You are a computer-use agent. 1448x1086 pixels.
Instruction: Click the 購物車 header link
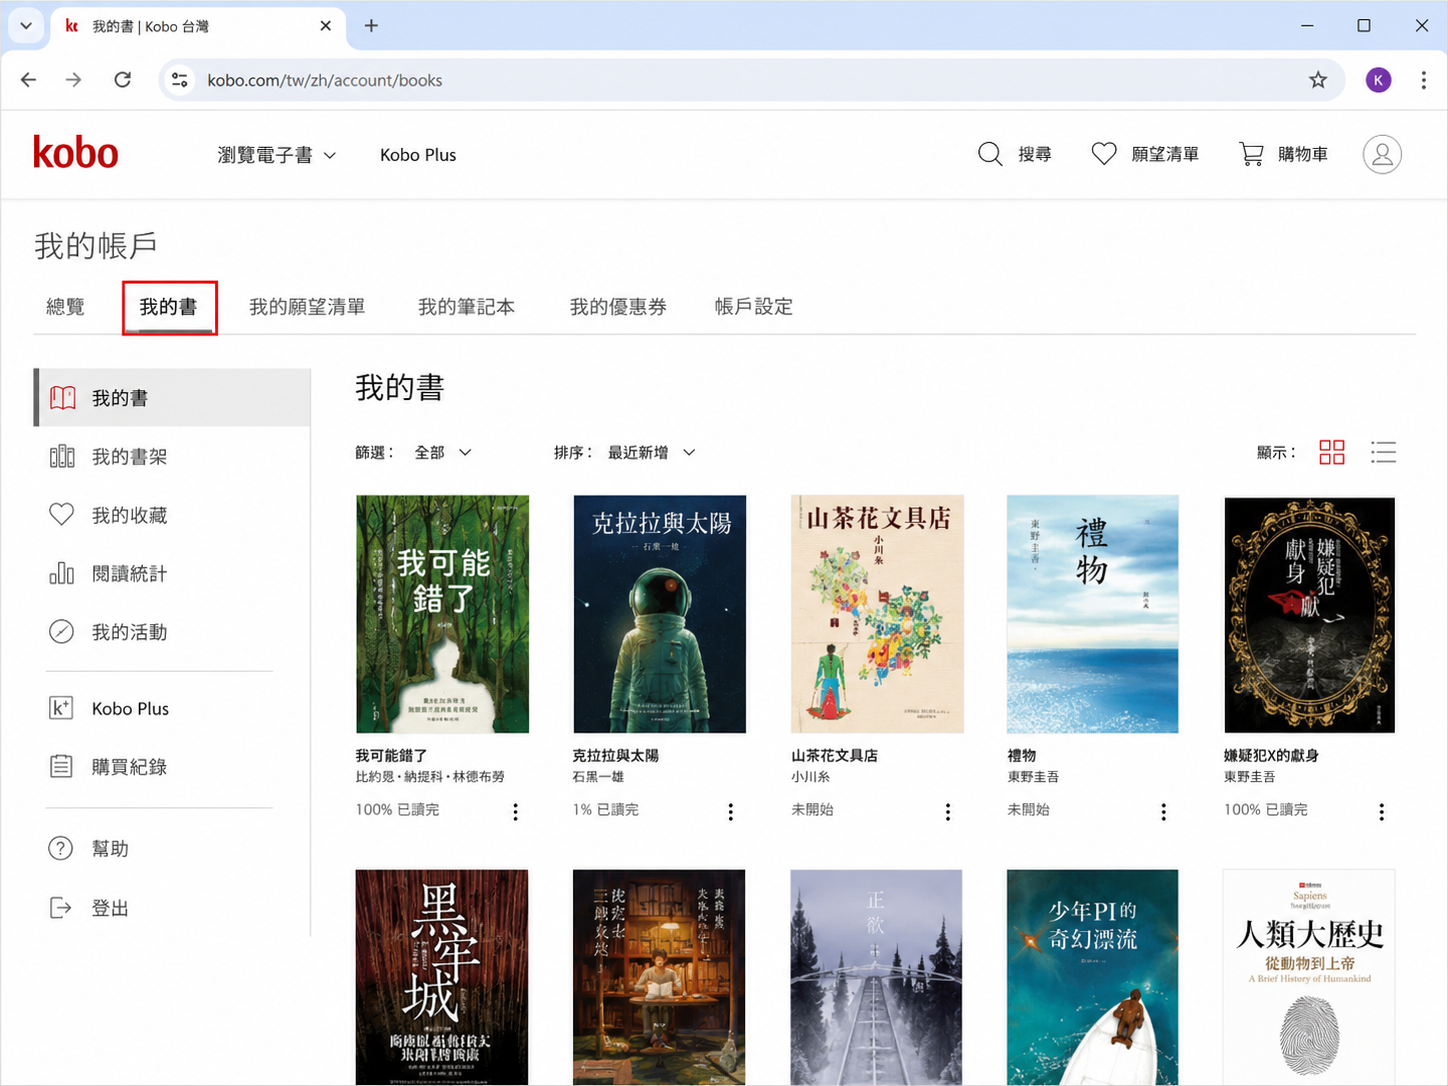(x=1303, y=154)
